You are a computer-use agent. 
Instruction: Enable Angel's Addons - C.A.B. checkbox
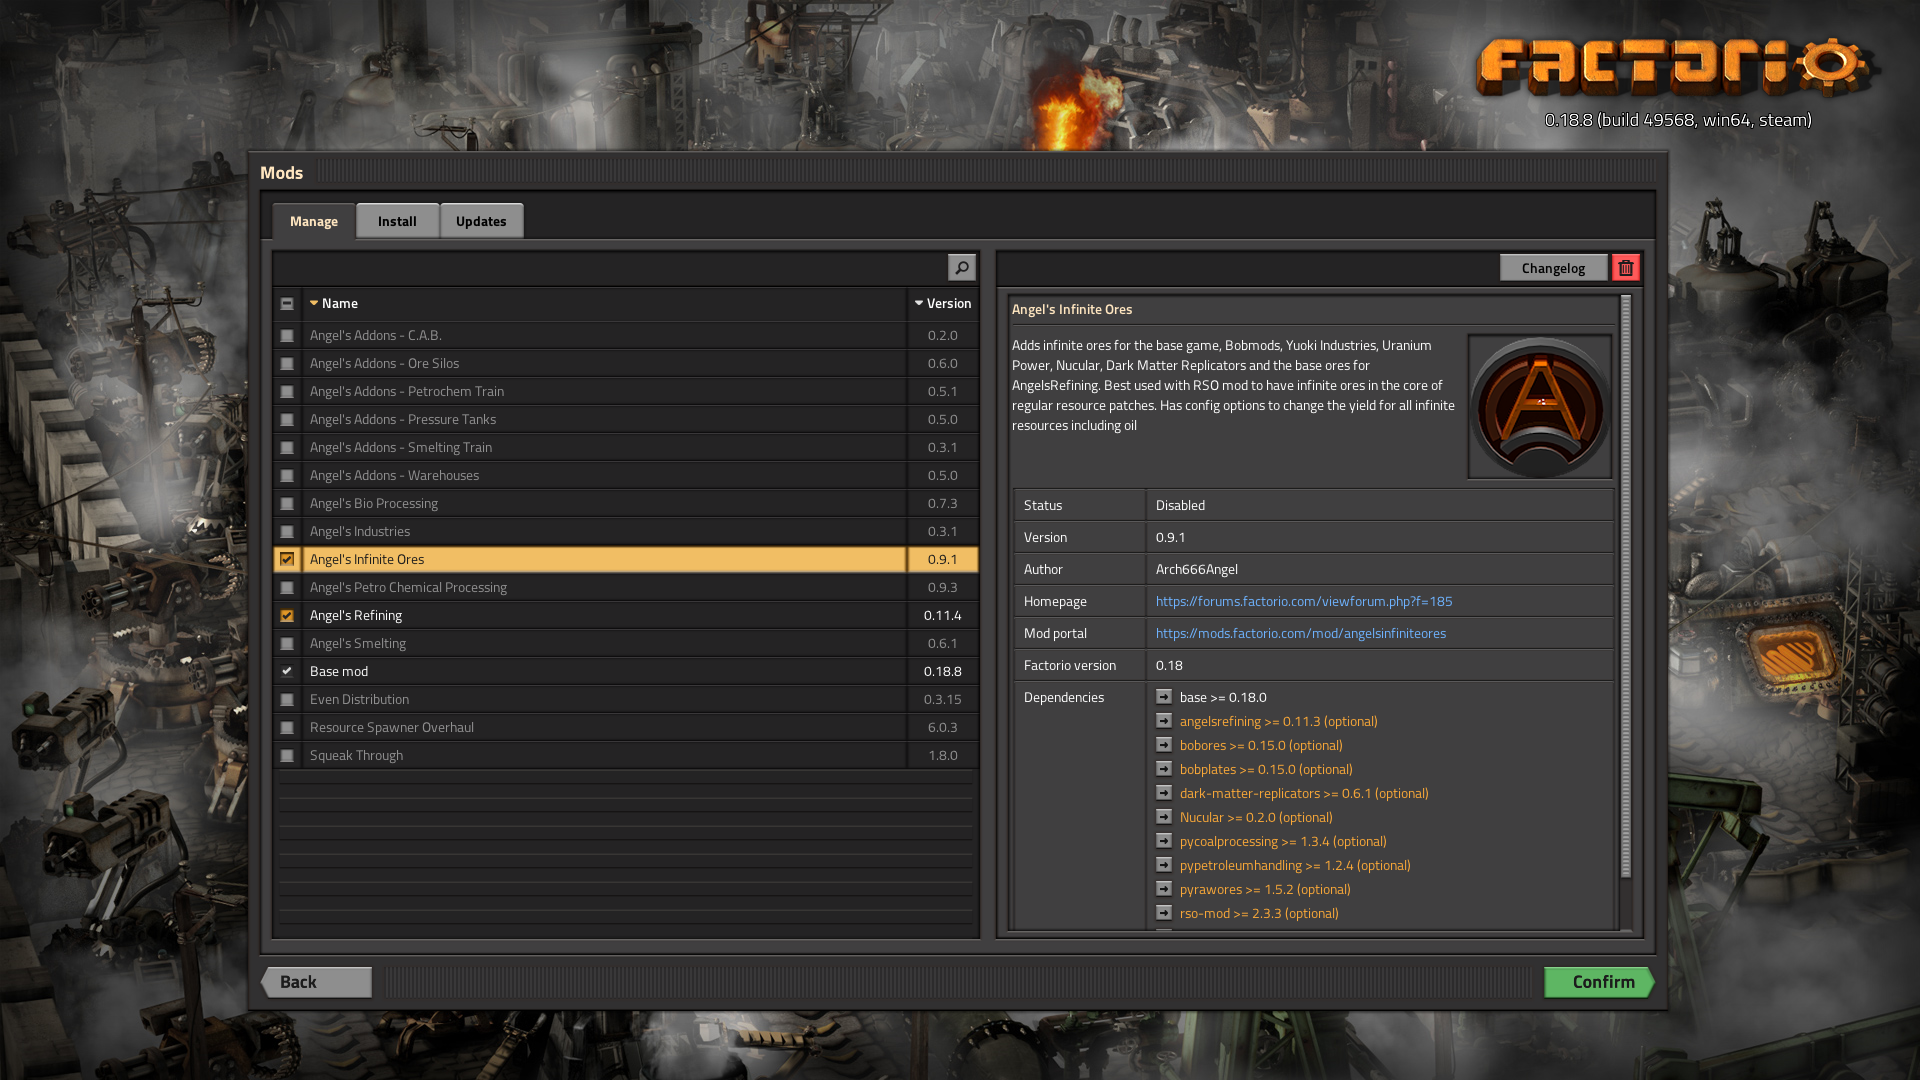pos(287,335)
